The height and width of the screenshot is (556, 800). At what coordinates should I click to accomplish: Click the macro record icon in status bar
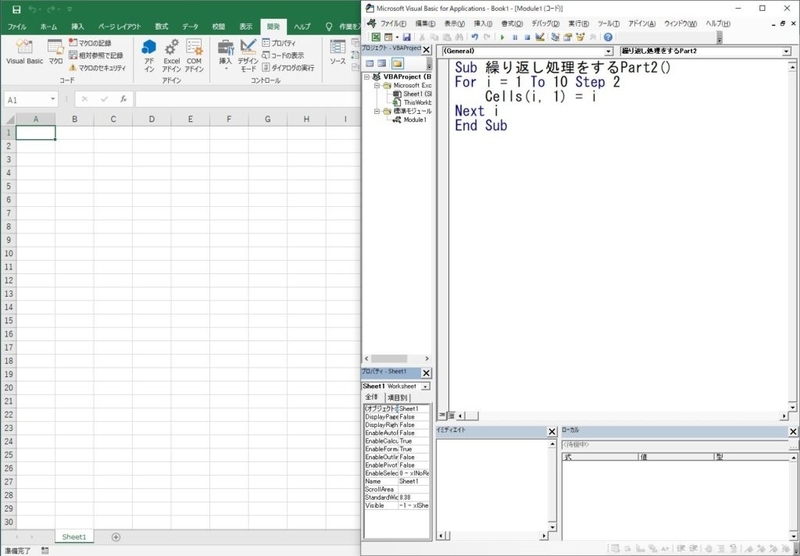[x=45, y=550]
